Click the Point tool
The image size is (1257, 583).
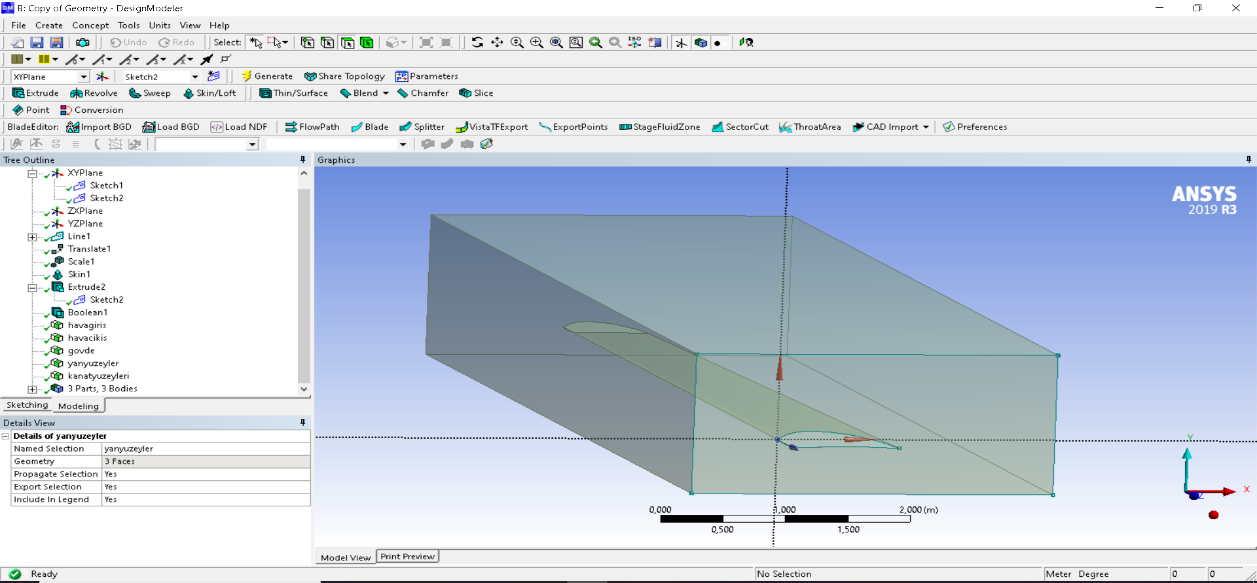click(x=31, y=110)
